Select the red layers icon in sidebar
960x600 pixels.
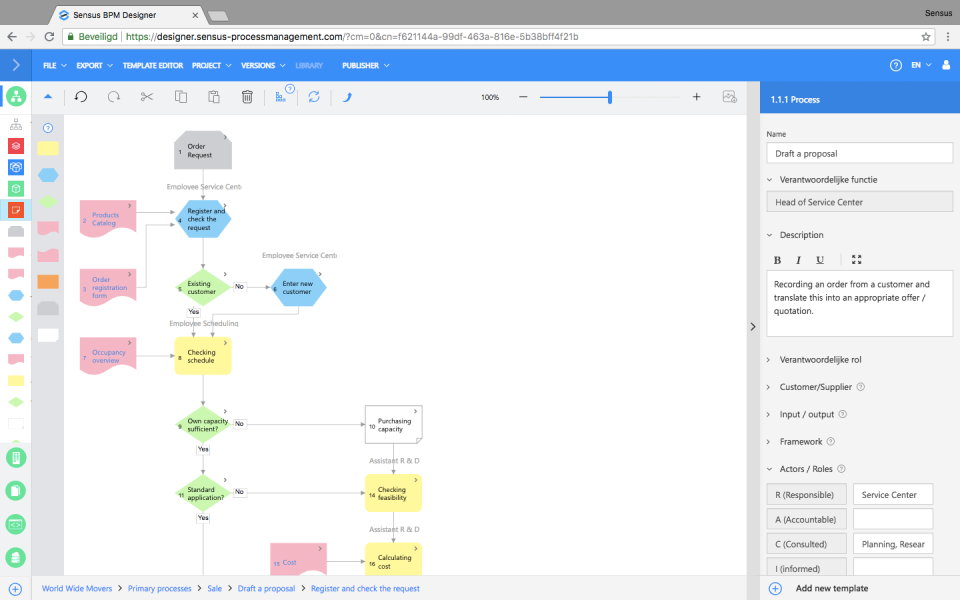16,146
